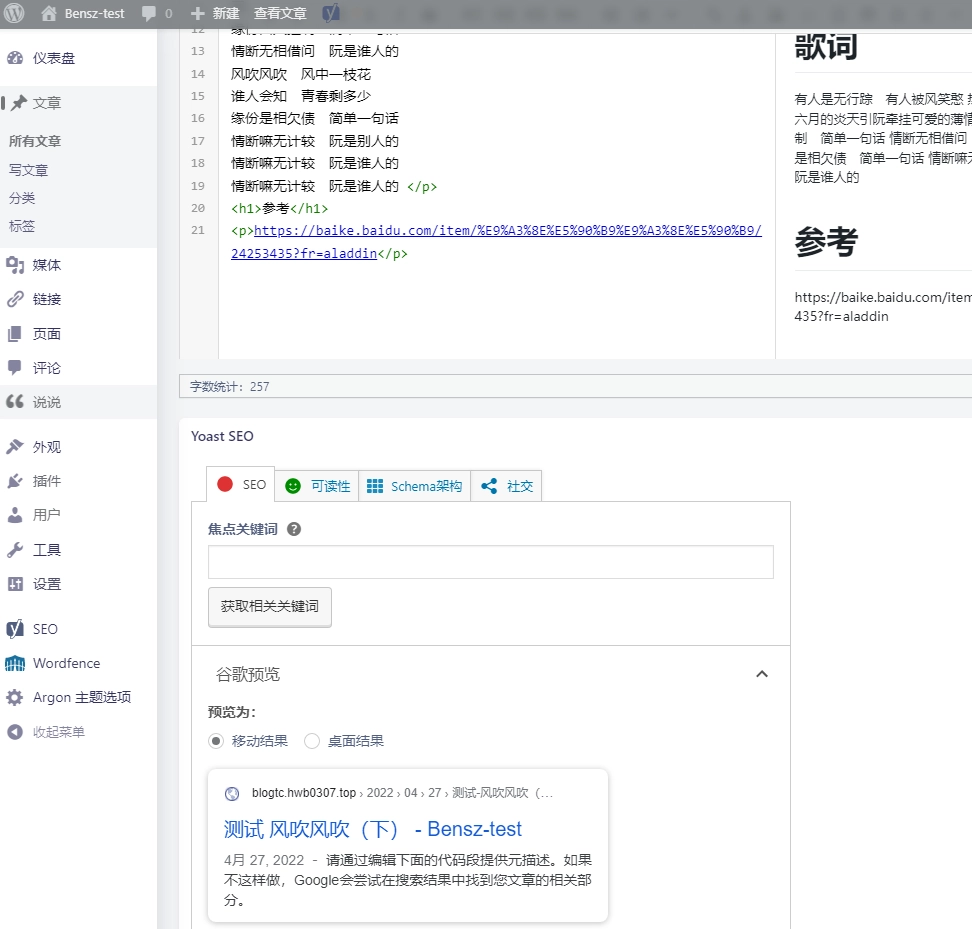Click the 焦点关键词 input field

pos(490,562)
